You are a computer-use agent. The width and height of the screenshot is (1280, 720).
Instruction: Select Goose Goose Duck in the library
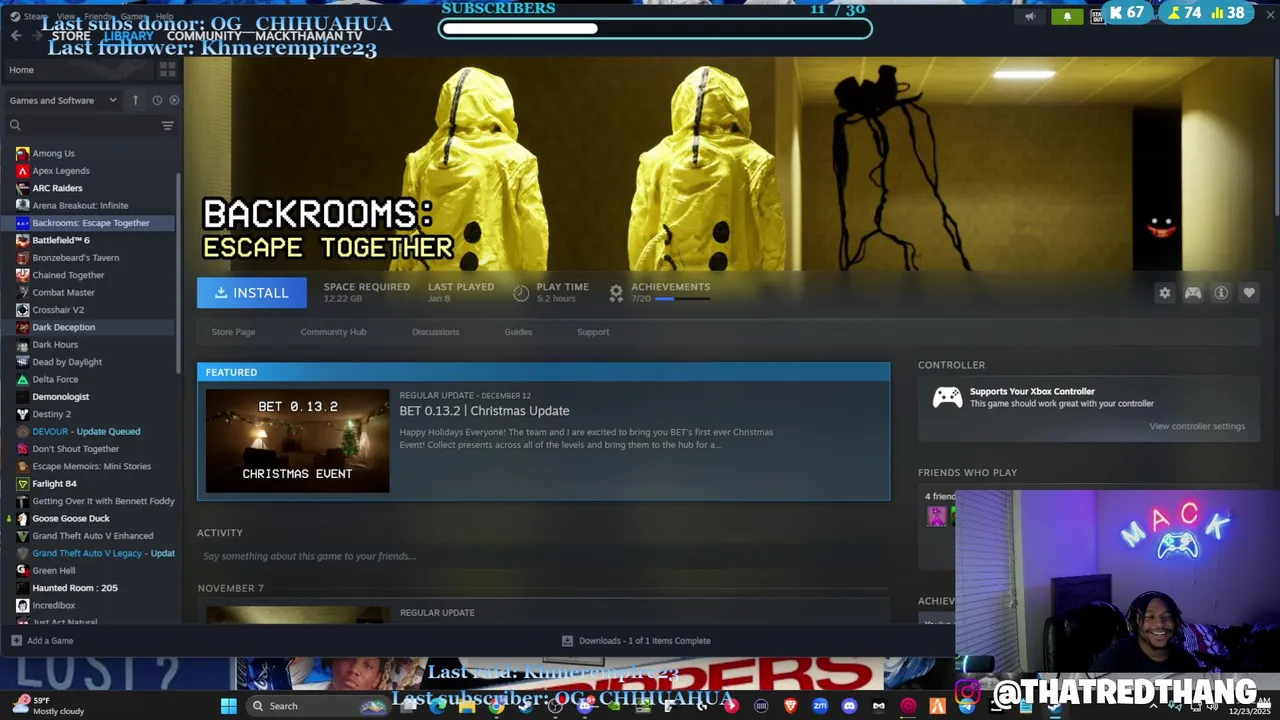point(70,518)
